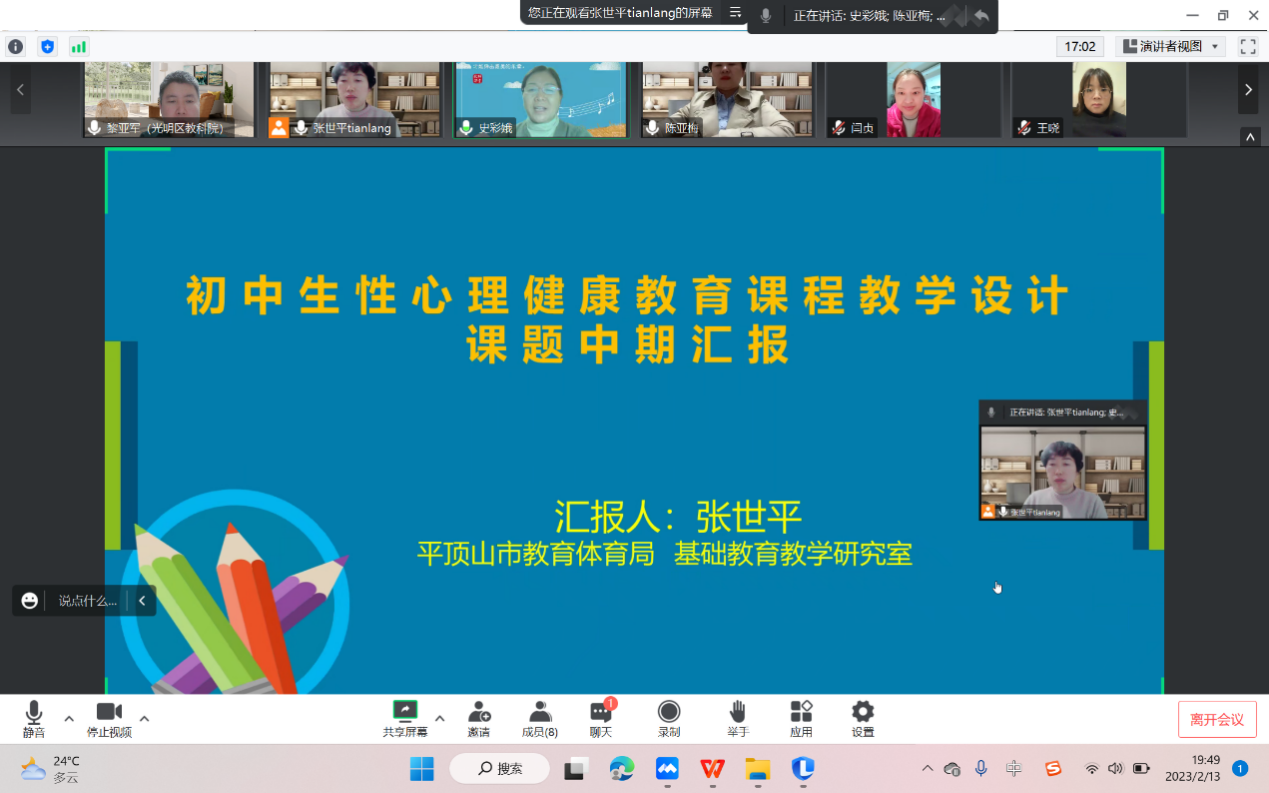Open the 应用 apps panel
Image resolution: width=1269 pixels, height=793 pixels.
point(801,718)
